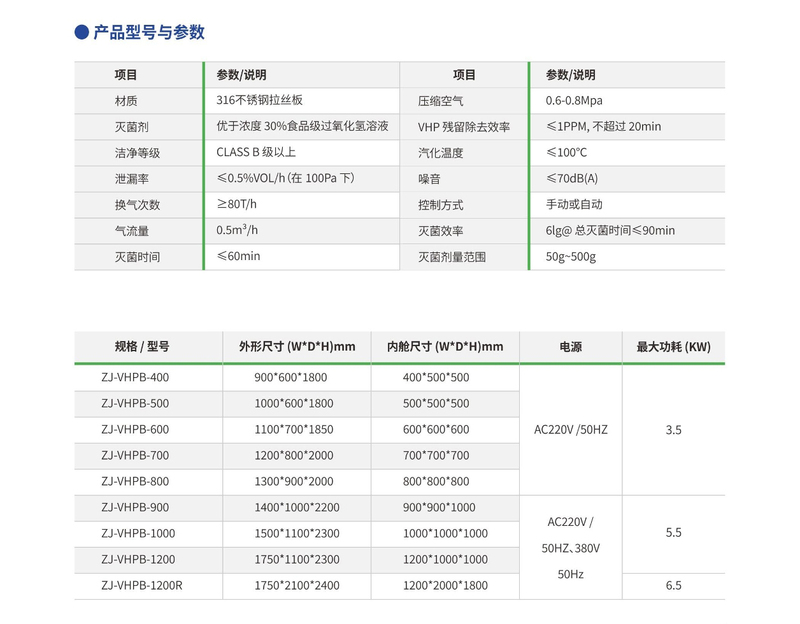The image size is (800, 624).
Task: Select the ≤70dB(A) noise value
Action: 572,179
